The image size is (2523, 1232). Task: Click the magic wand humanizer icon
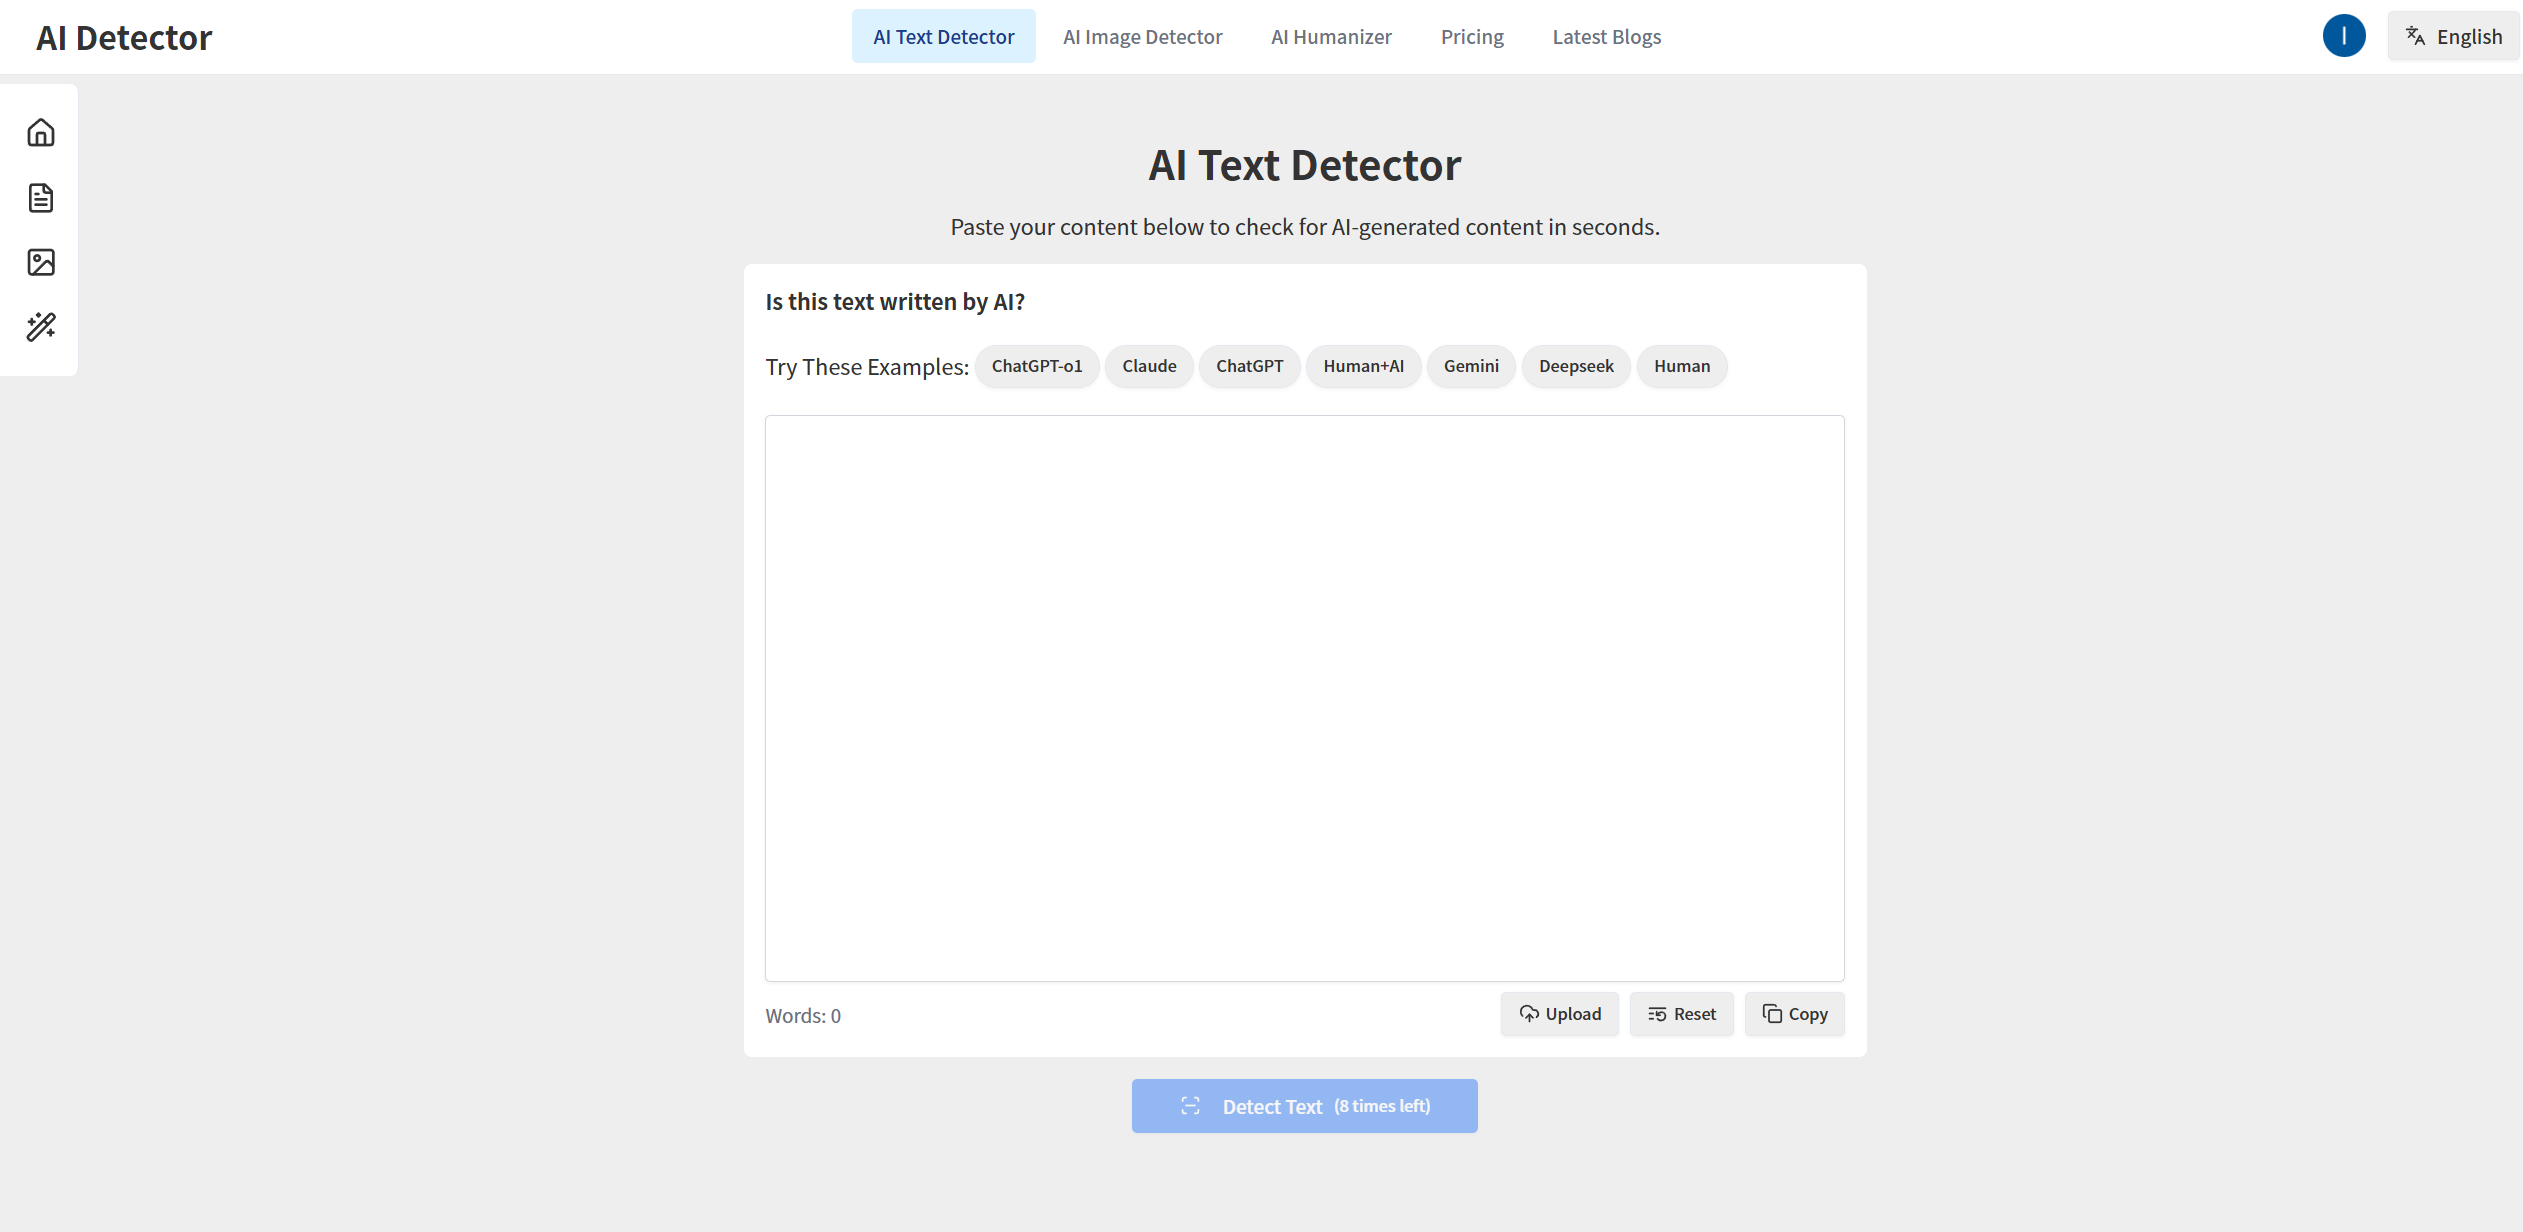click(x=41, y=327)
